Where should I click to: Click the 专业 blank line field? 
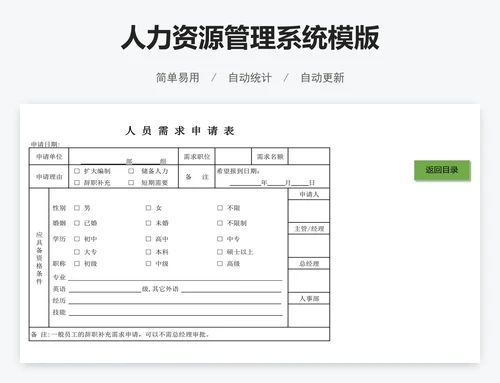coord(175,278)
